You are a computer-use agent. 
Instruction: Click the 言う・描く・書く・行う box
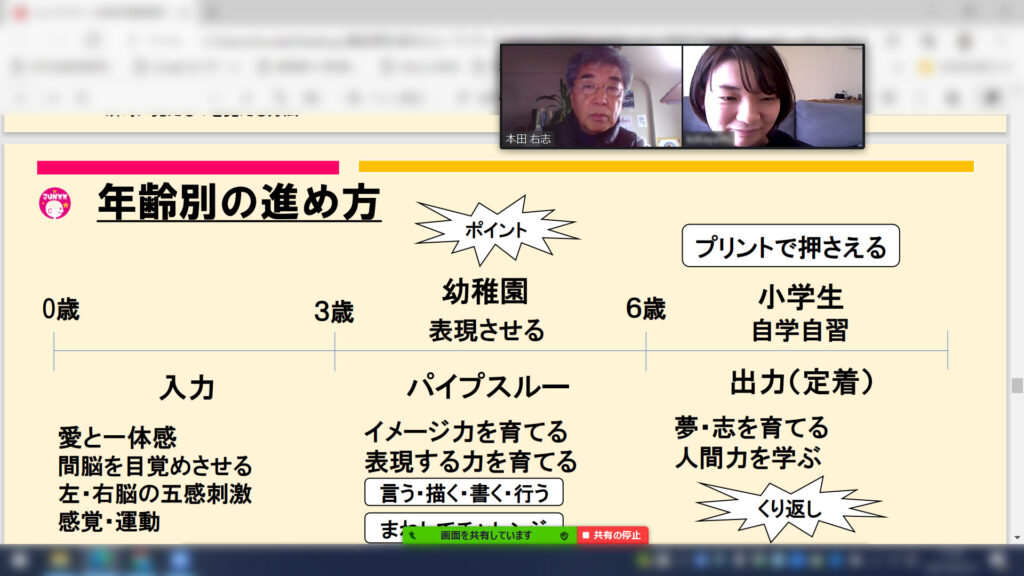click(463, 492)
